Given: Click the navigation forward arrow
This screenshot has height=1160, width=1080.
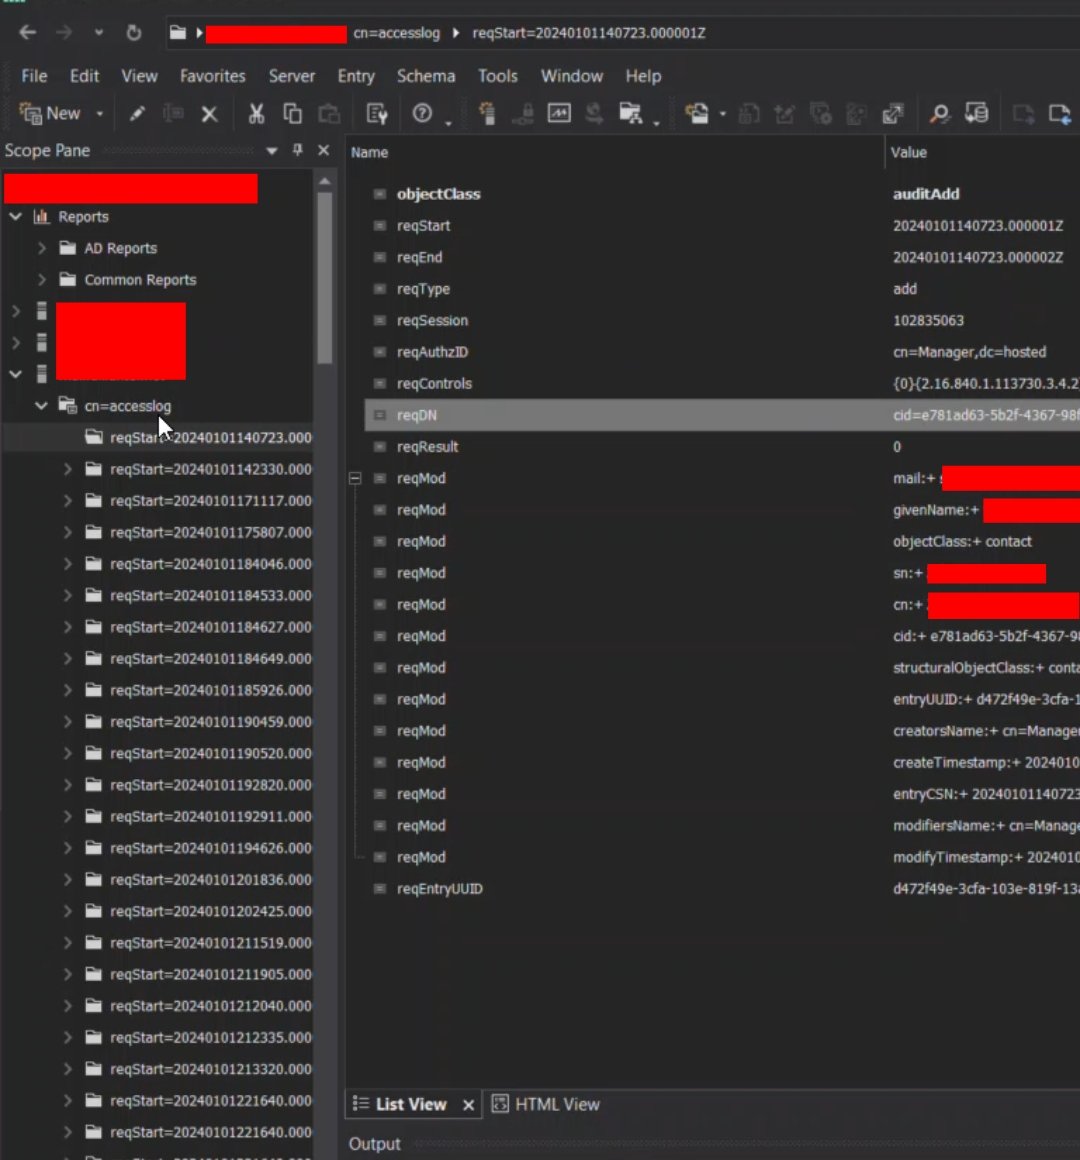Looking at the screenshot, I should 64,33.
